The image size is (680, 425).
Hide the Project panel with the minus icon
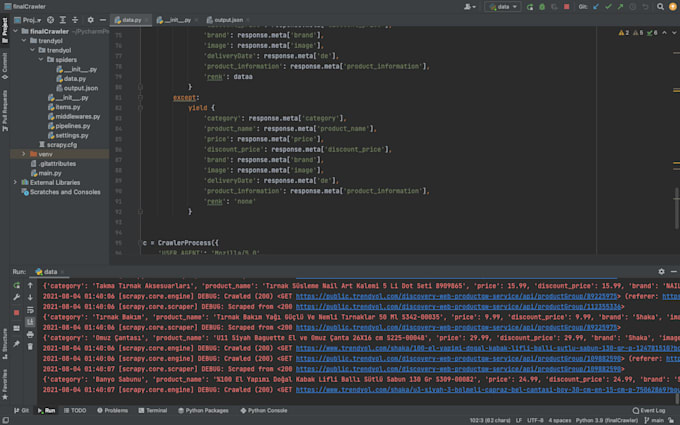click(x=103, y=20)
